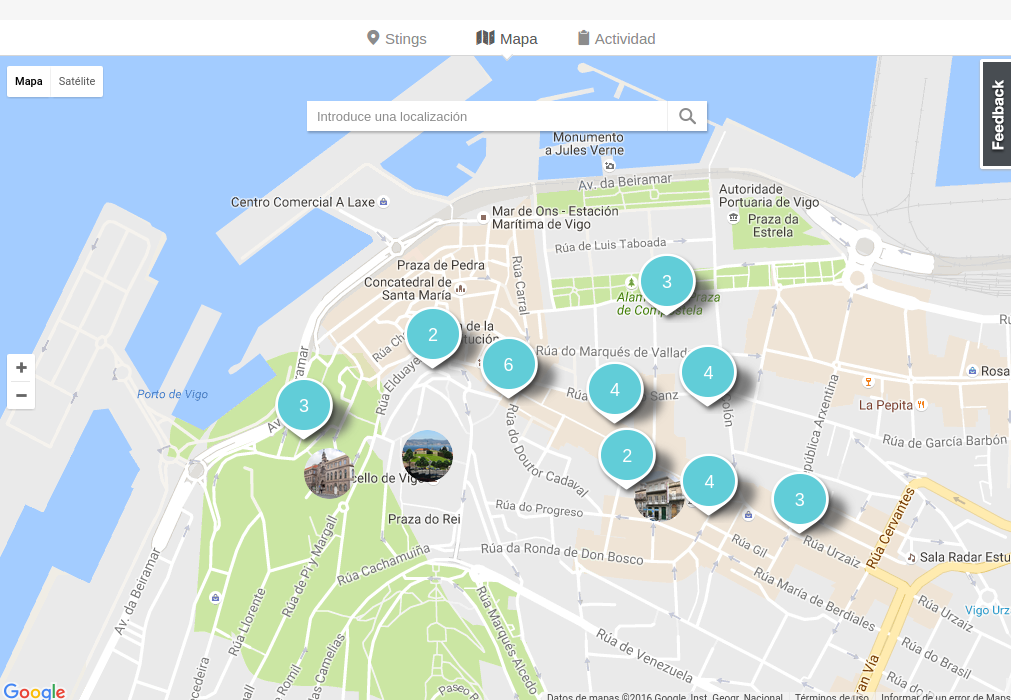Click the shopping bag icon beside Rúa Gil
Viewport: 1011px width, 700px height.
(748, 515)
